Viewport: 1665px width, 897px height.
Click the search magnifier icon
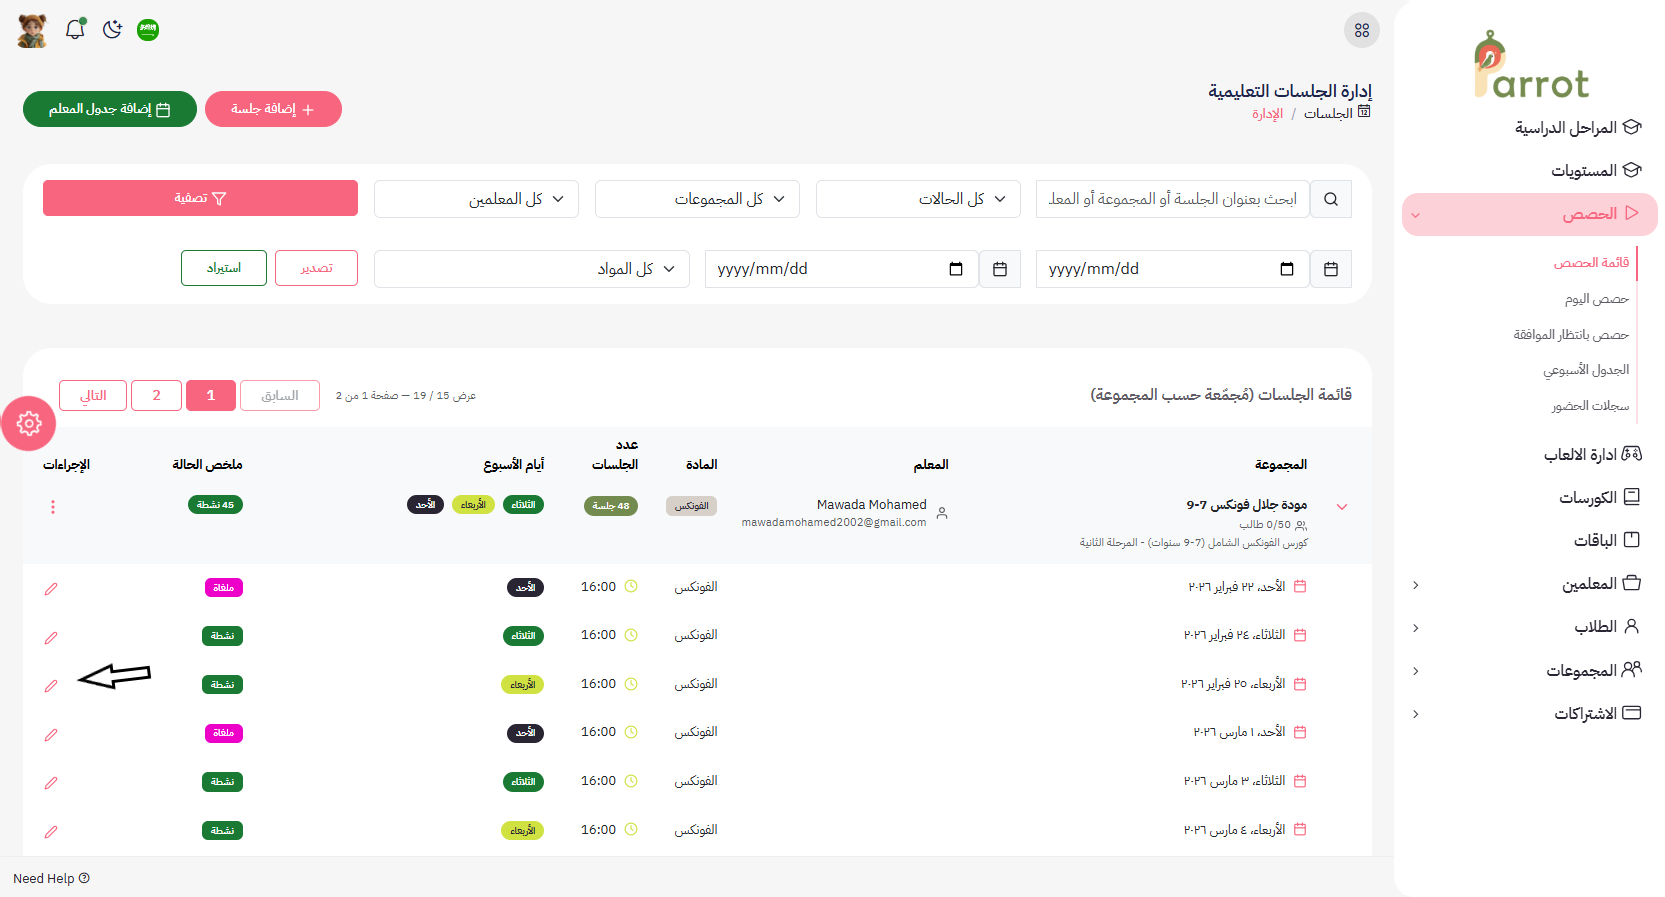coord(1330,199)
